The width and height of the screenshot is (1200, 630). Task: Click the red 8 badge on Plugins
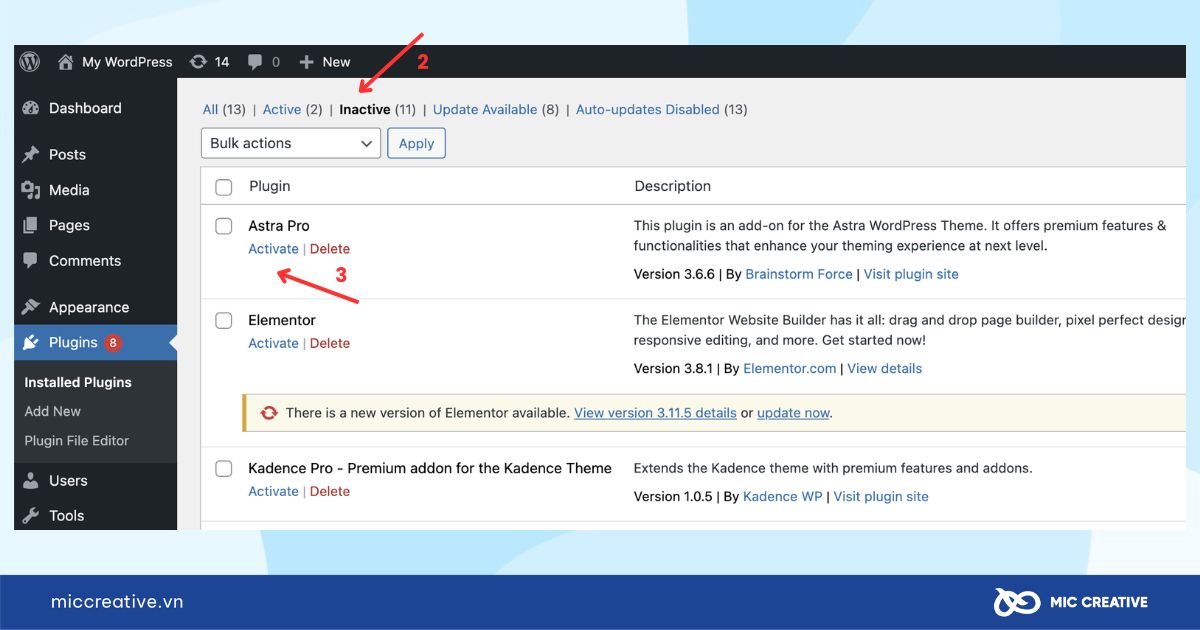(x=113, y=343)
